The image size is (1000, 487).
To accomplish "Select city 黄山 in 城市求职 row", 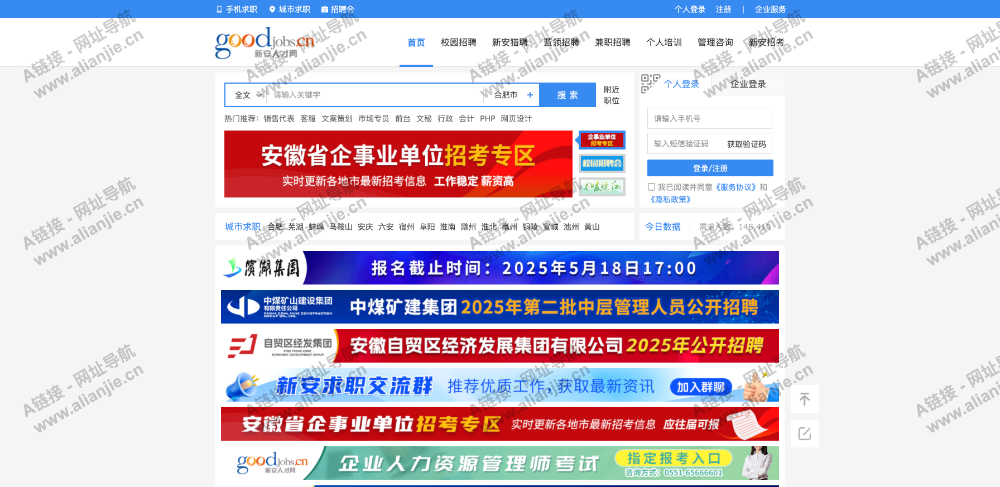I will click(592, 227).
